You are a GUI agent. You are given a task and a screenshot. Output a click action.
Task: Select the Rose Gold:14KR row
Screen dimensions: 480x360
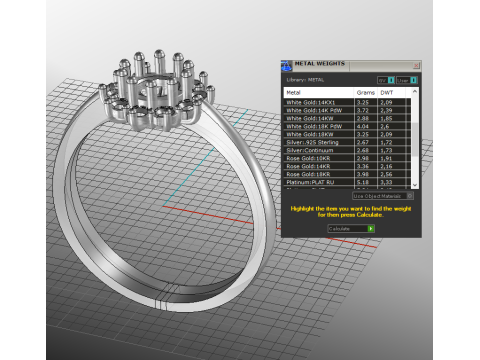pyautogui.click(x=347, y=166)
